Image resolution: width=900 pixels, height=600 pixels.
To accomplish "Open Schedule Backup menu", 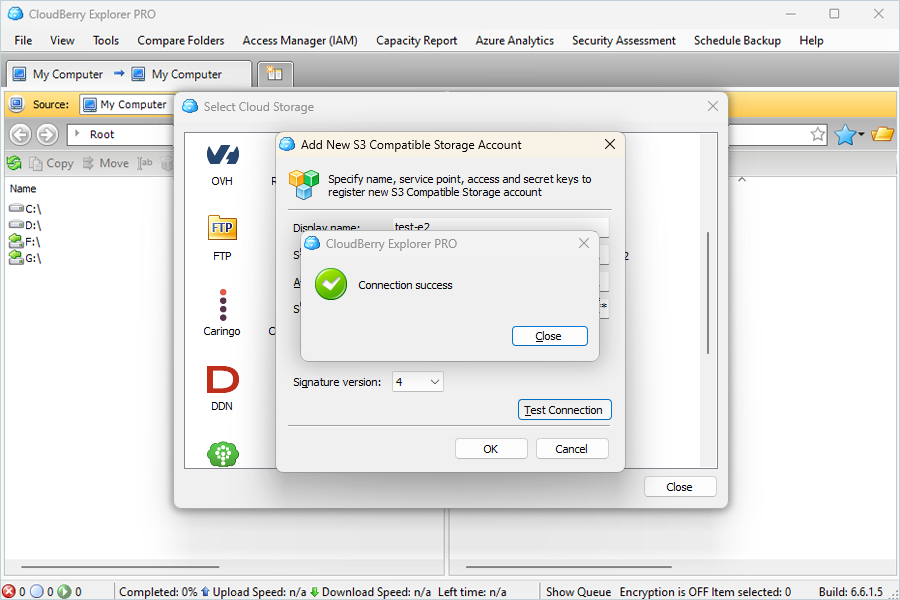I will tap(738, 41).
